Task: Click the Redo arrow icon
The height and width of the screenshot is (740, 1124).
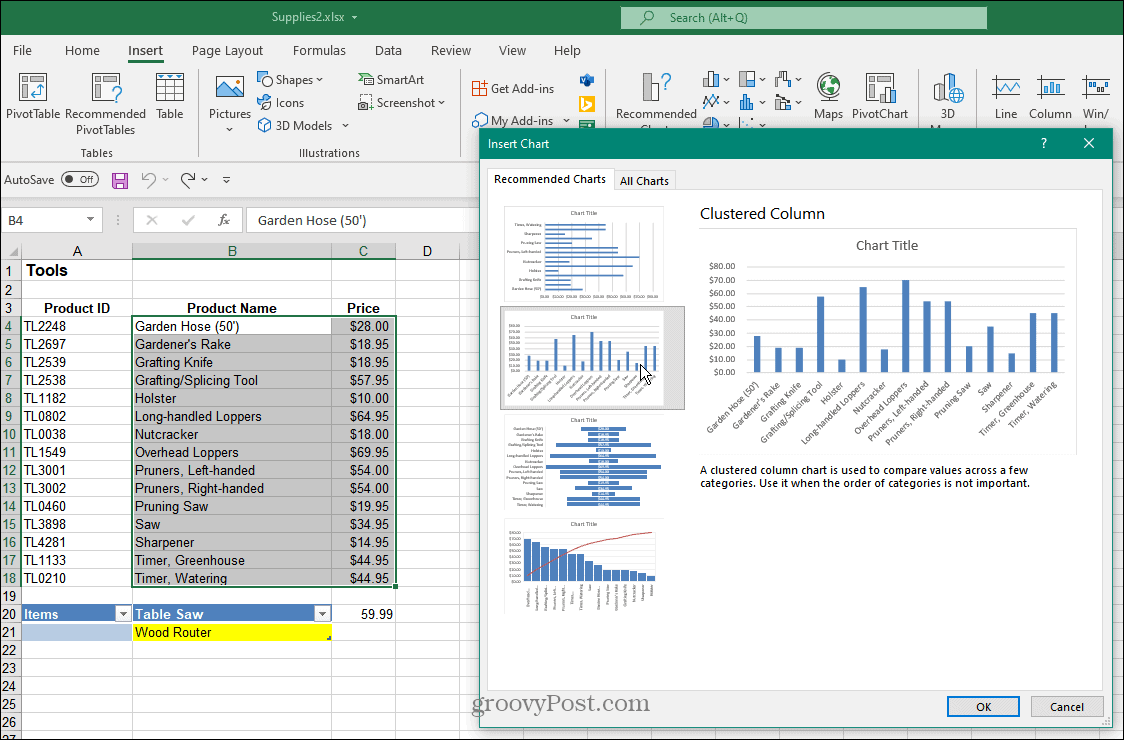Action: [x=188, y=180]
